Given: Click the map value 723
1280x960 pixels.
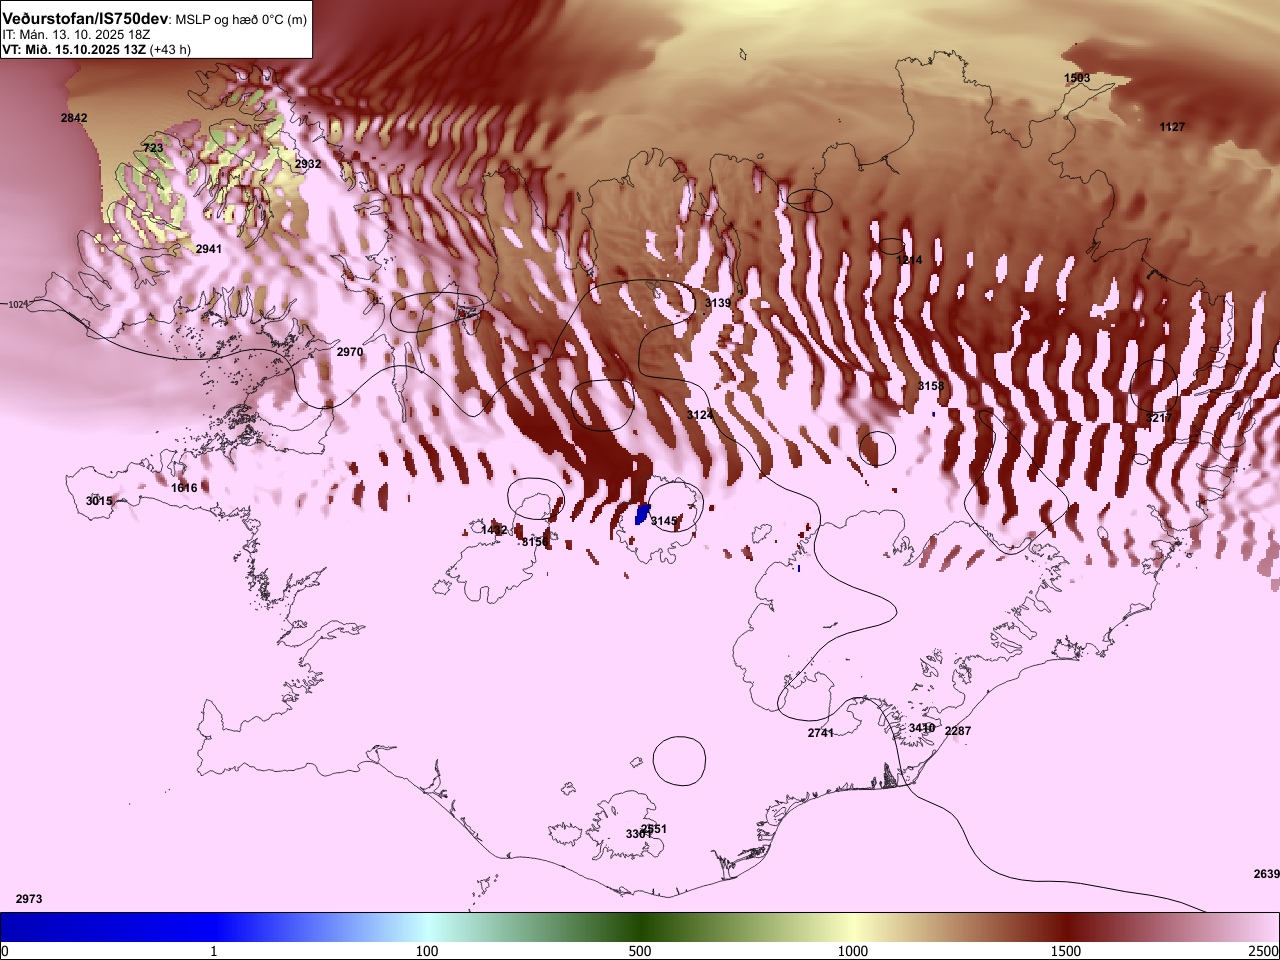Looking at the screenshot, I should [x=153, y=148].
